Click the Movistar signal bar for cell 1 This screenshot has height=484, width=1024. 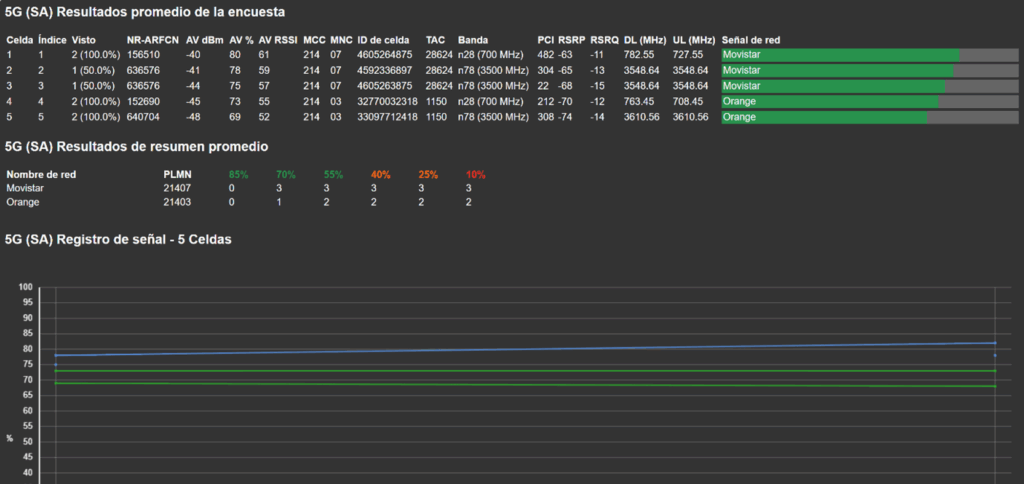click(x=840, y=55)
